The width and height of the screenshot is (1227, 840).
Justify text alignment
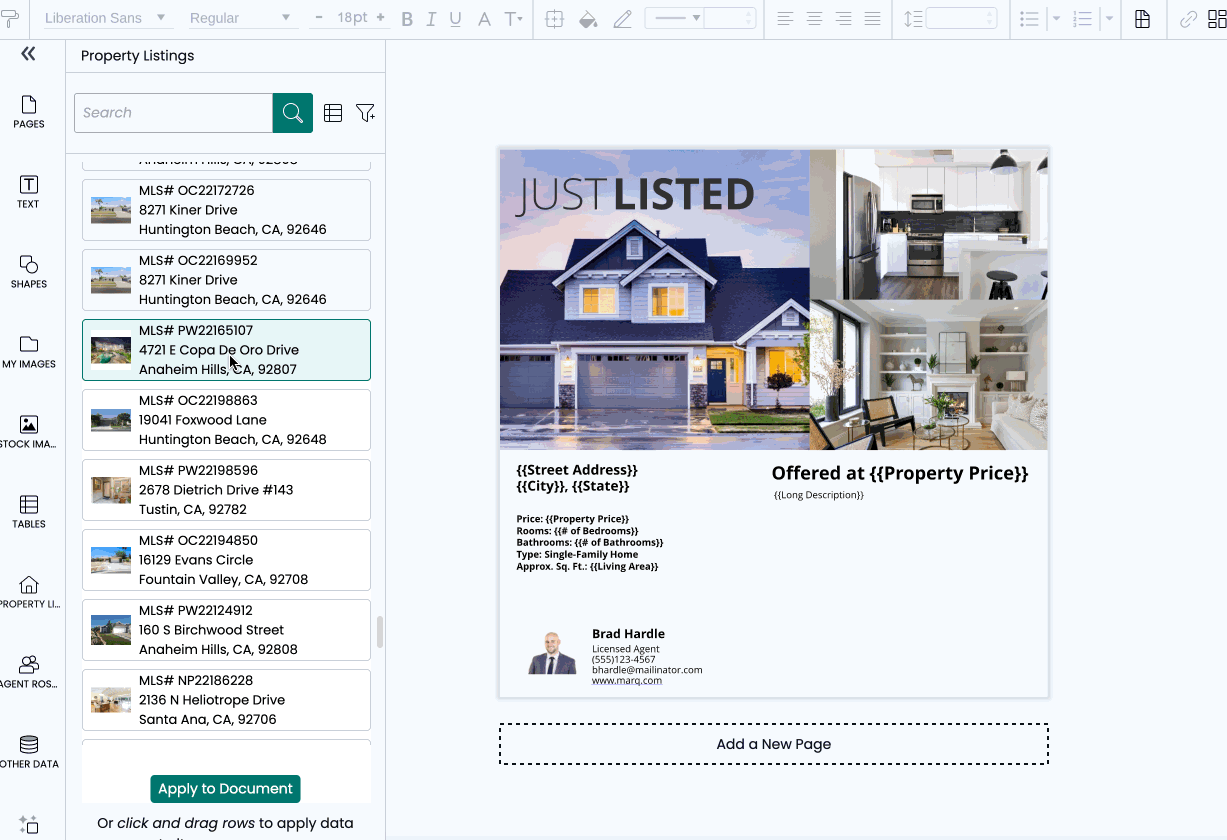[x=873, y=19]
